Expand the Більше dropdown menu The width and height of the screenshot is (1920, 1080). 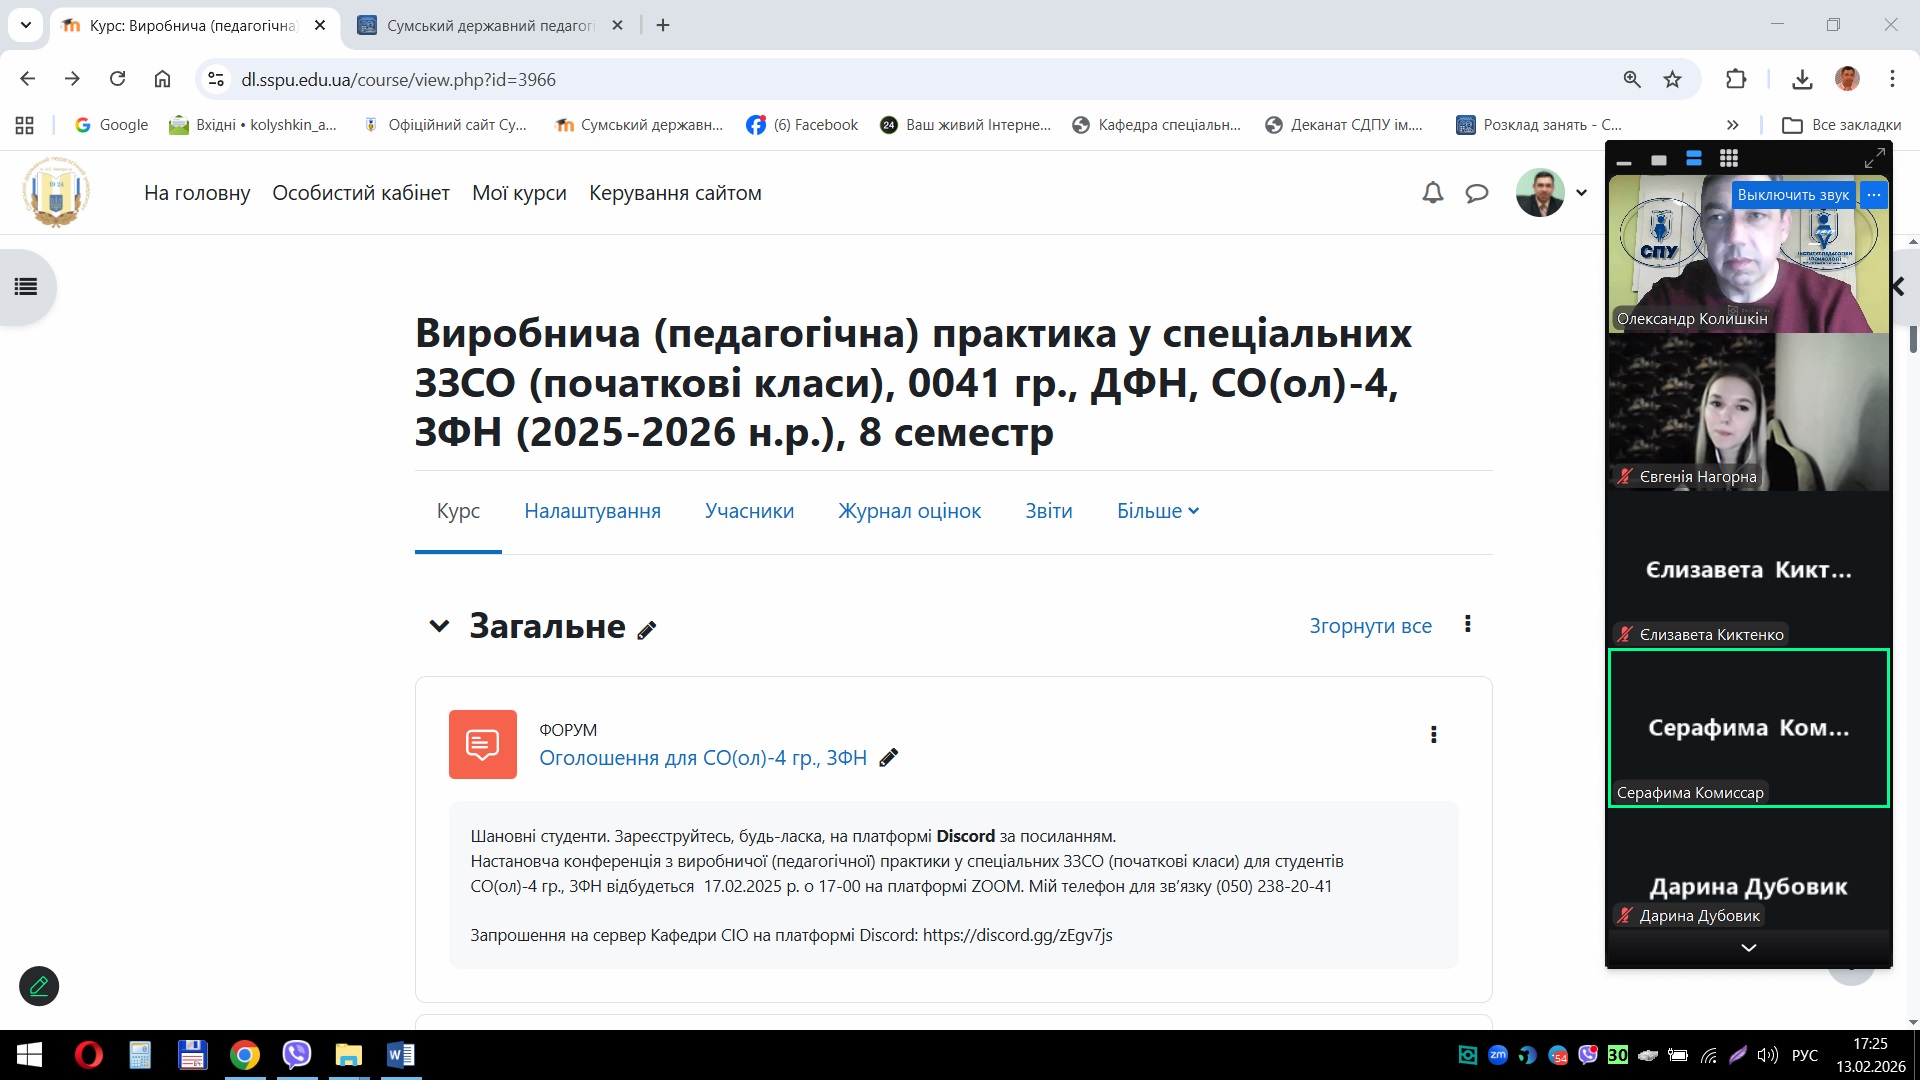(x=1157, y=511)
